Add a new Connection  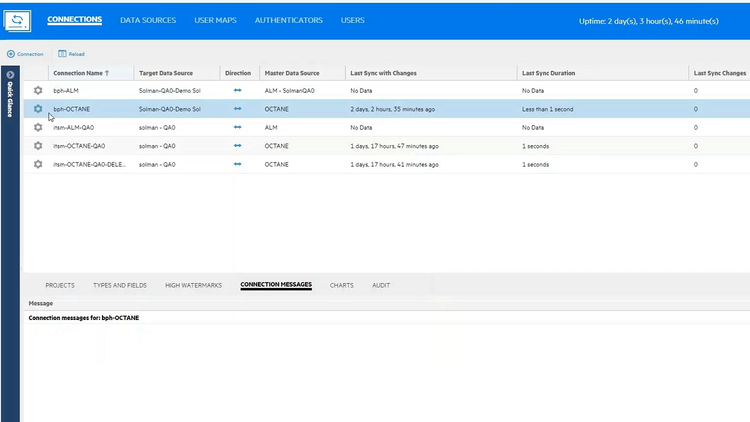coord(25,54)
